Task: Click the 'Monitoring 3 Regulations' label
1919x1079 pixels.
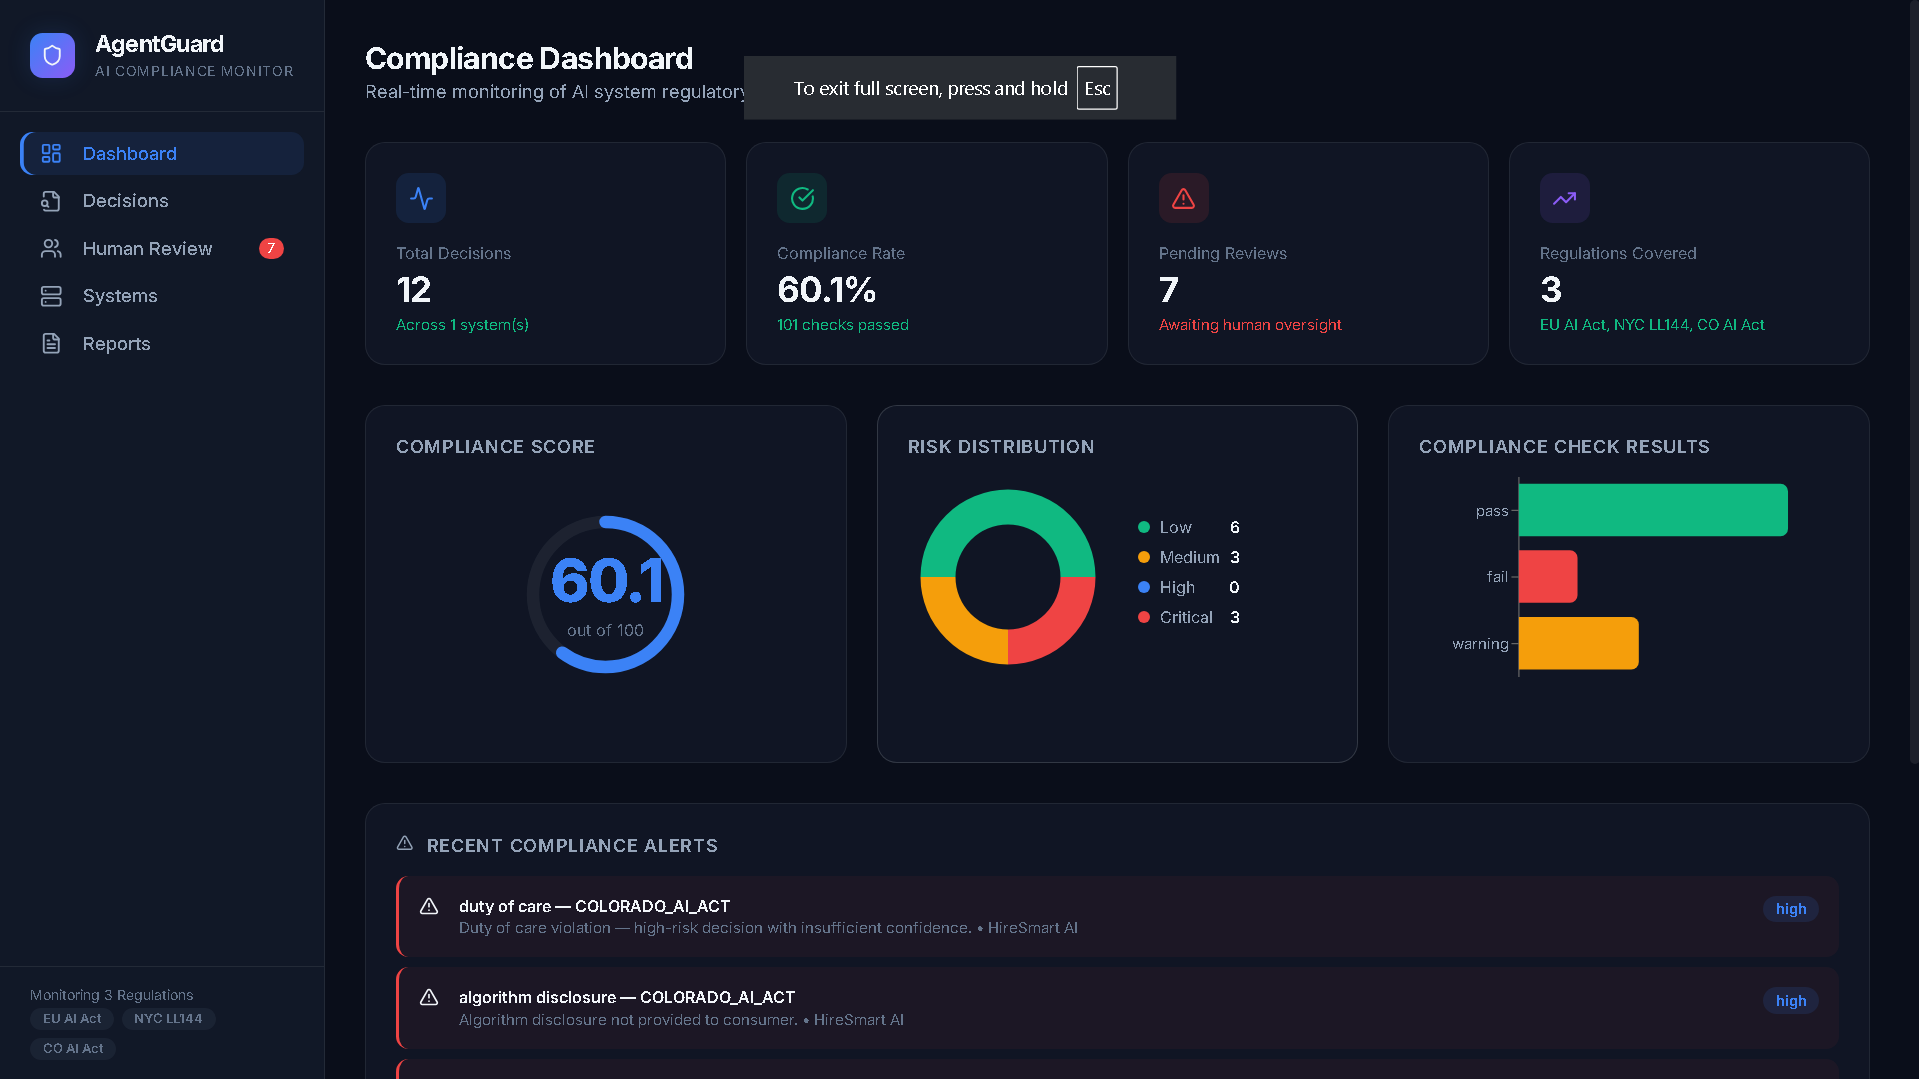Action: pos(112,995)
